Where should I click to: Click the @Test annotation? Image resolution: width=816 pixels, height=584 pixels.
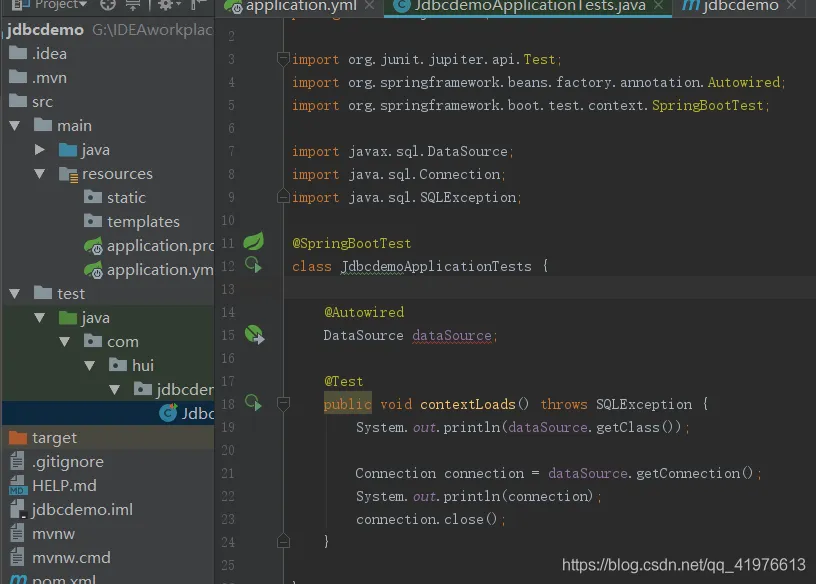tap(343, 382)
